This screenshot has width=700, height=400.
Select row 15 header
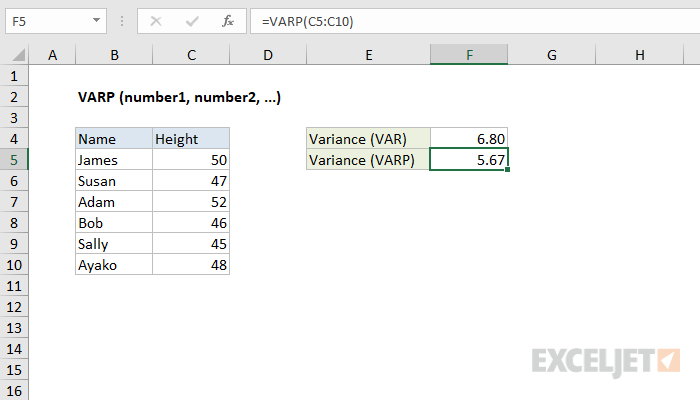coord(14,370)
